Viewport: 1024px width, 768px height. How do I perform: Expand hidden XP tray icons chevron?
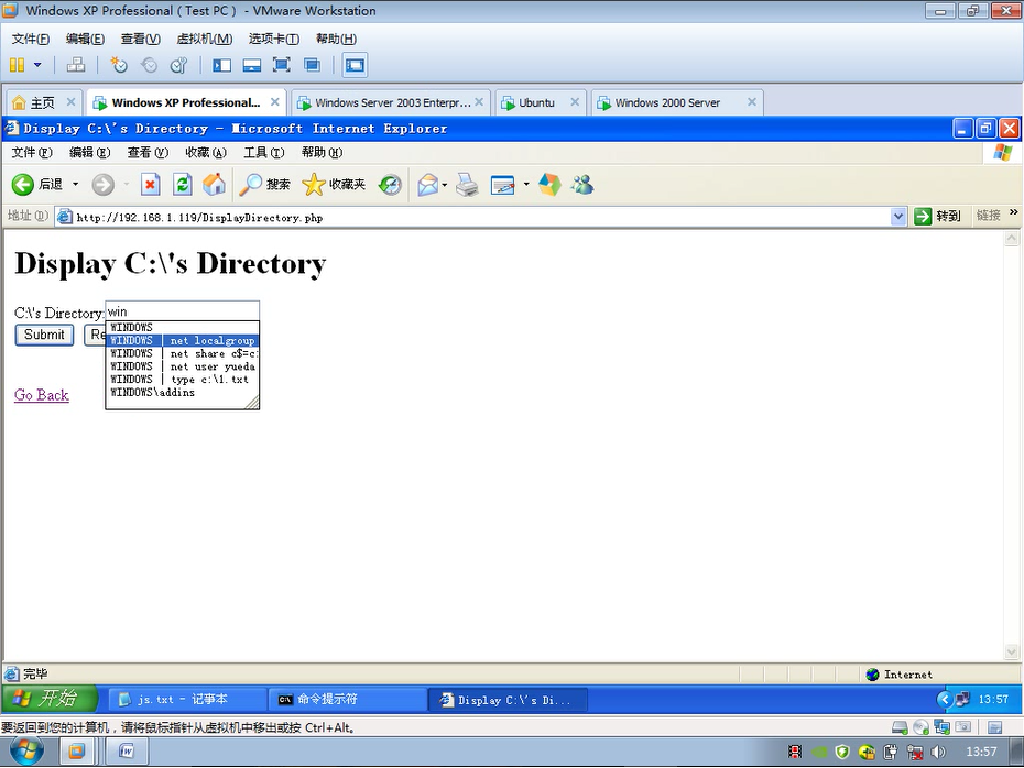click(x=944, y=699)
